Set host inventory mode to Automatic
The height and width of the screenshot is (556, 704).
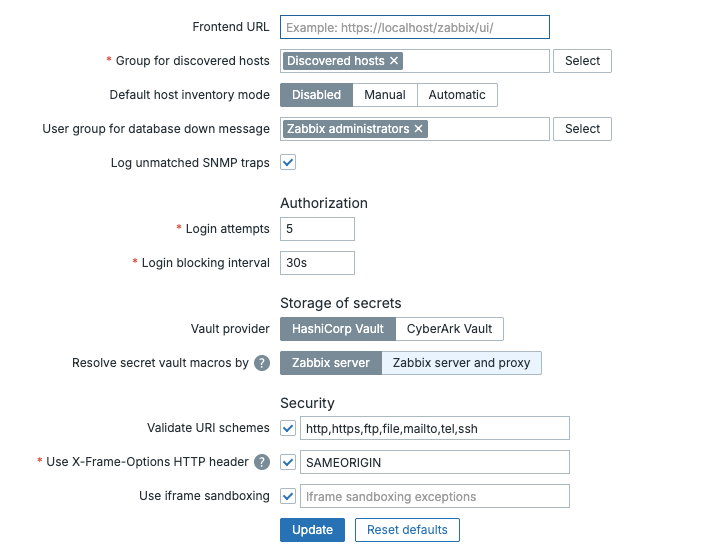(457, 95)
